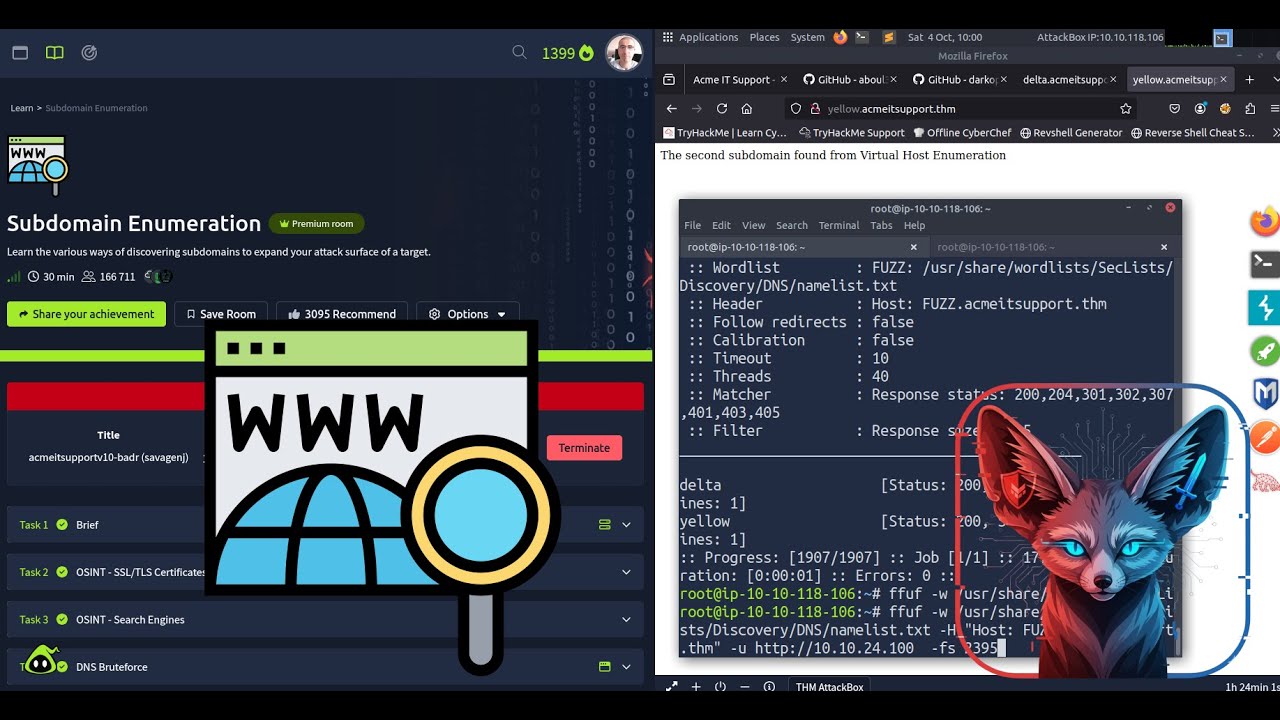Expand Task 2 OSINT SSL/TLS Certificates chevron
This screenshot has height=720, width=1280.
pyautogui.click(x=627, y=572)
